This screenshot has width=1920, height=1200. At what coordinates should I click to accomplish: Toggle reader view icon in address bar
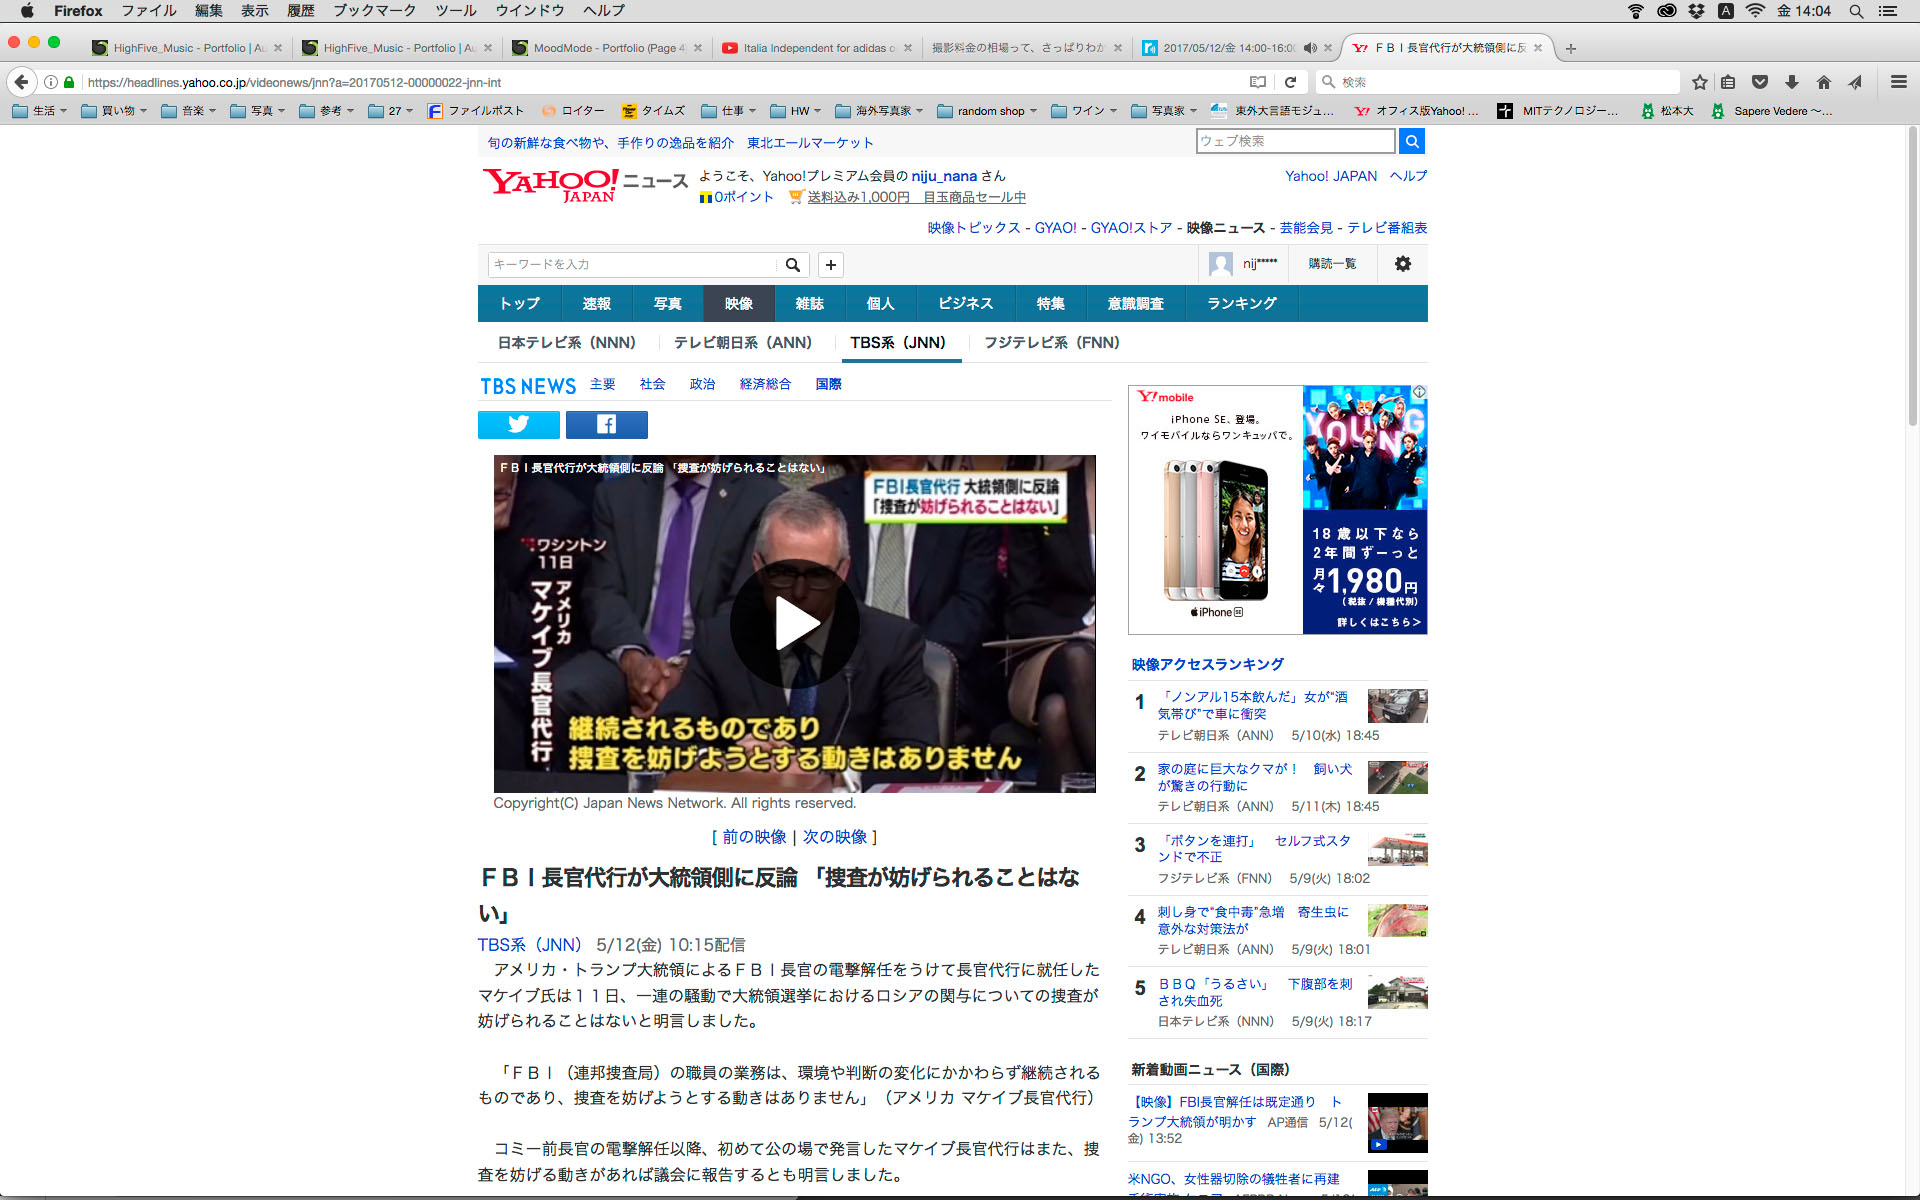click(x=1258, y=82)
